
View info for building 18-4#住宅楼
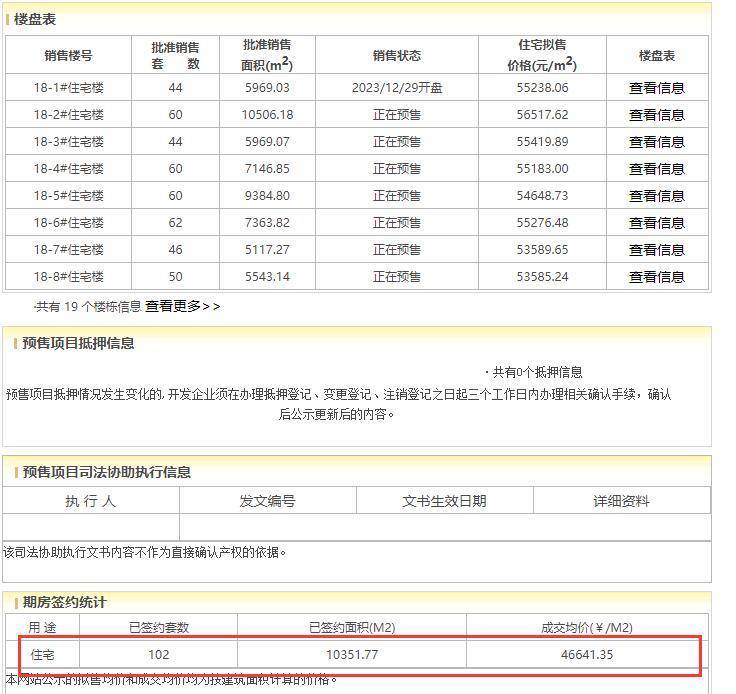[x=656, y=169]
